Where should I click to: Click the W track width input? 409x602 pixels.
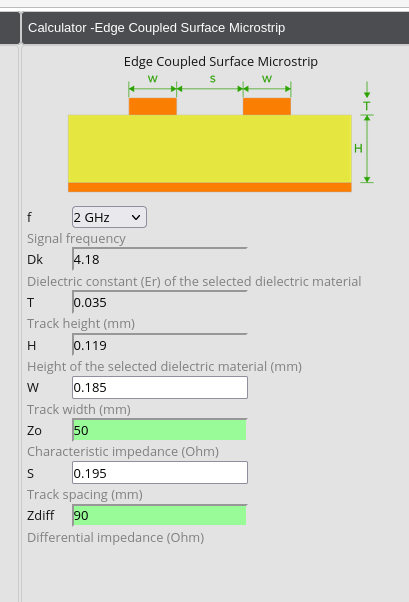(160, 387)
